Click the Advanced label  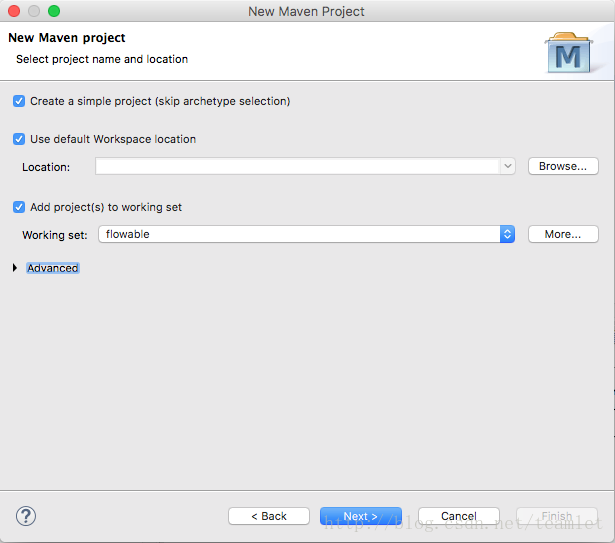pyautogui.click(x=53, y=268)
